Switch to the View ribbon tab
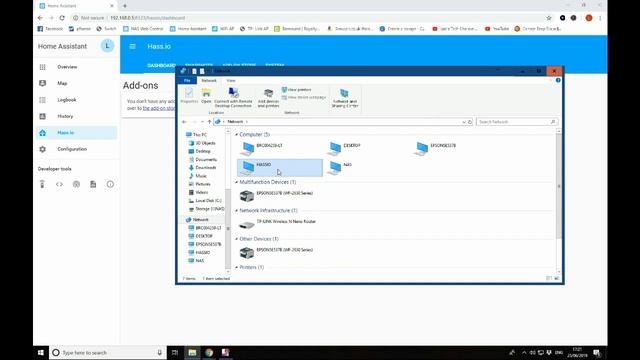This screenshot has height=360, width=640. tap(231, 80)
